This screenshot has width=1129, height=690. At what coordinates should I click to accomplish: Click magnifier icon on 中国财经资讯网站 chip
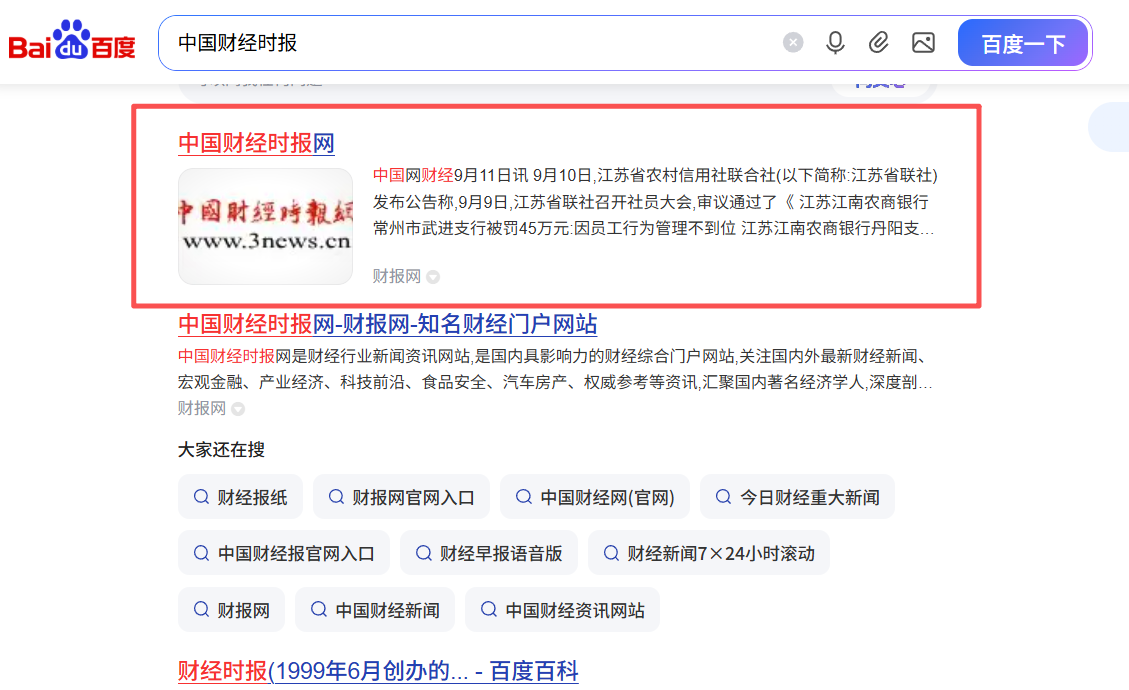[x=488, y=610]
